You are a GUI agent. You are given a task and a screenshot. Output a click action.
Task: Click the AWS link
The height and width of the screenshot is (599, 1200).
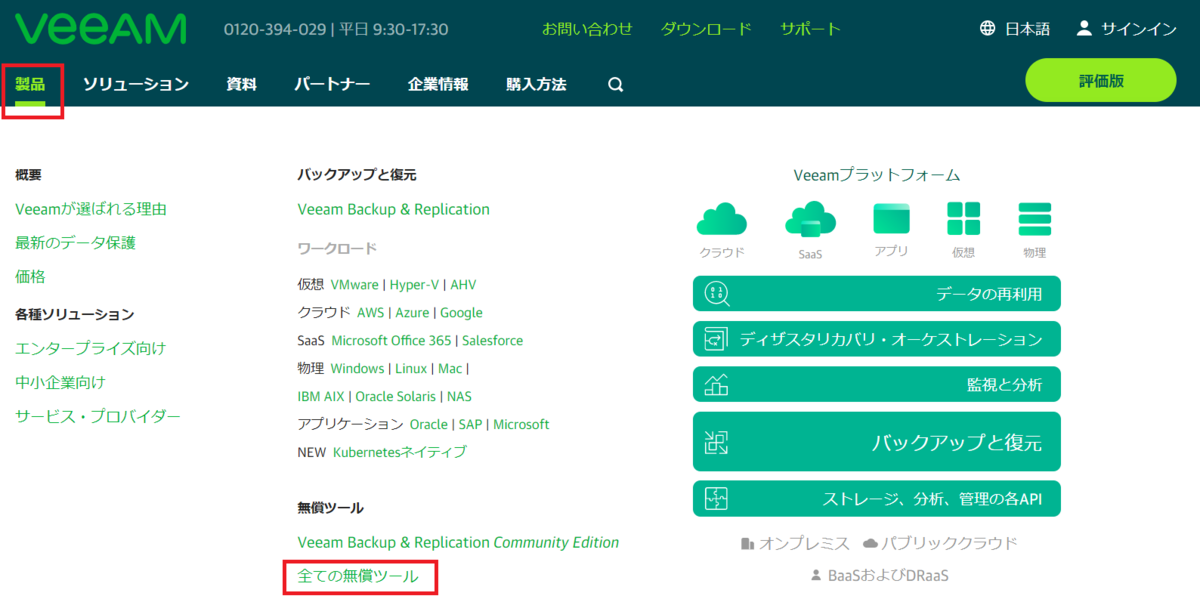(370, 312)
